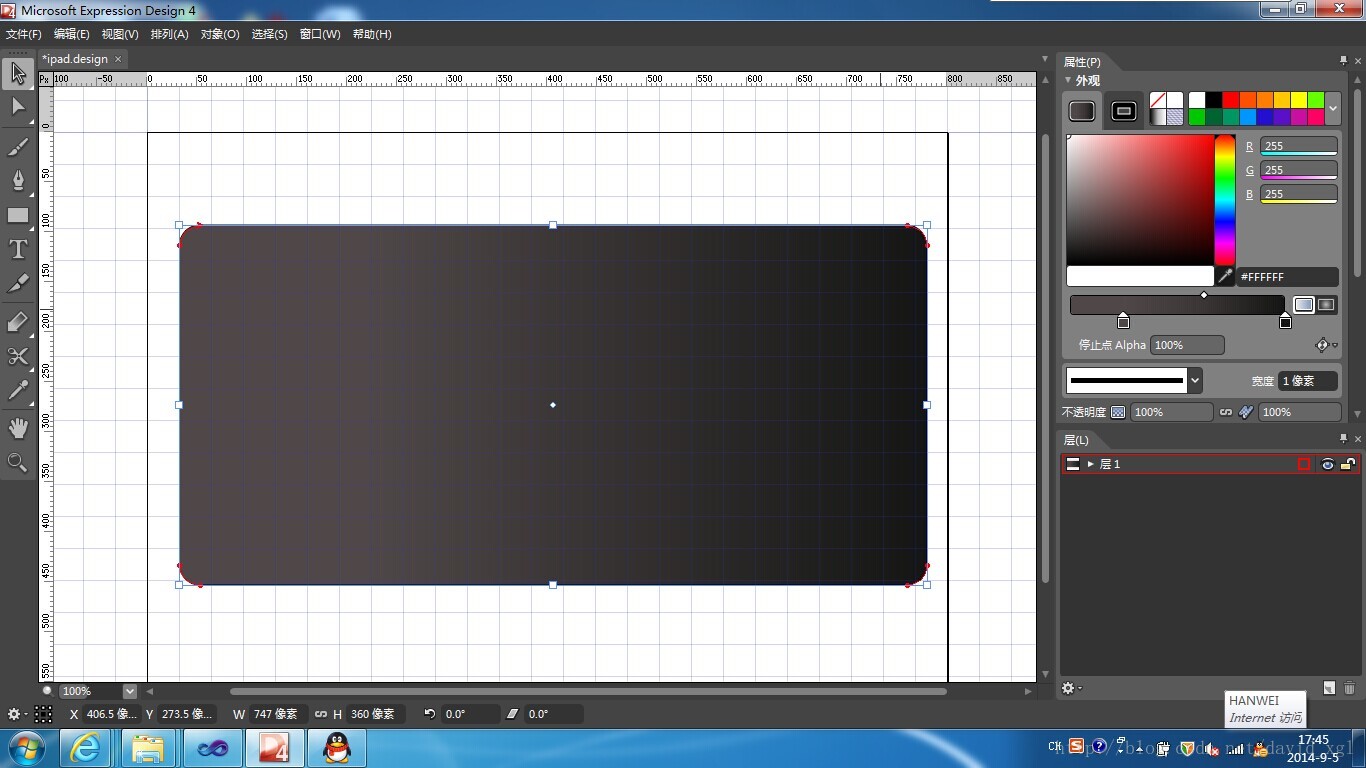The width and height of the screenshot is (1366, 768).
Task: Open the 帮助(H) menu
Action: click(x=372, y=34)
